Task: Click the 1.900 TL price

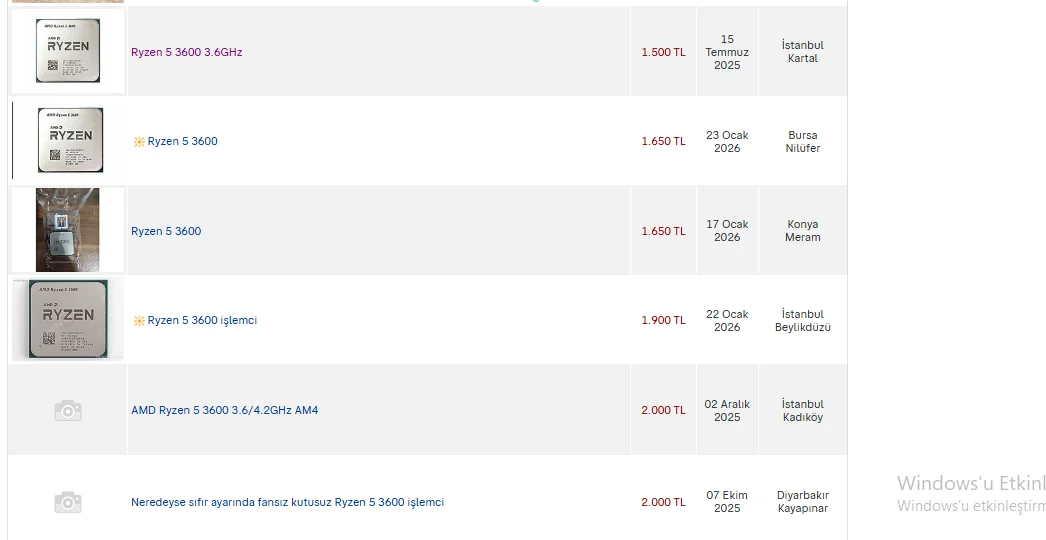Action: pos(663,321)
